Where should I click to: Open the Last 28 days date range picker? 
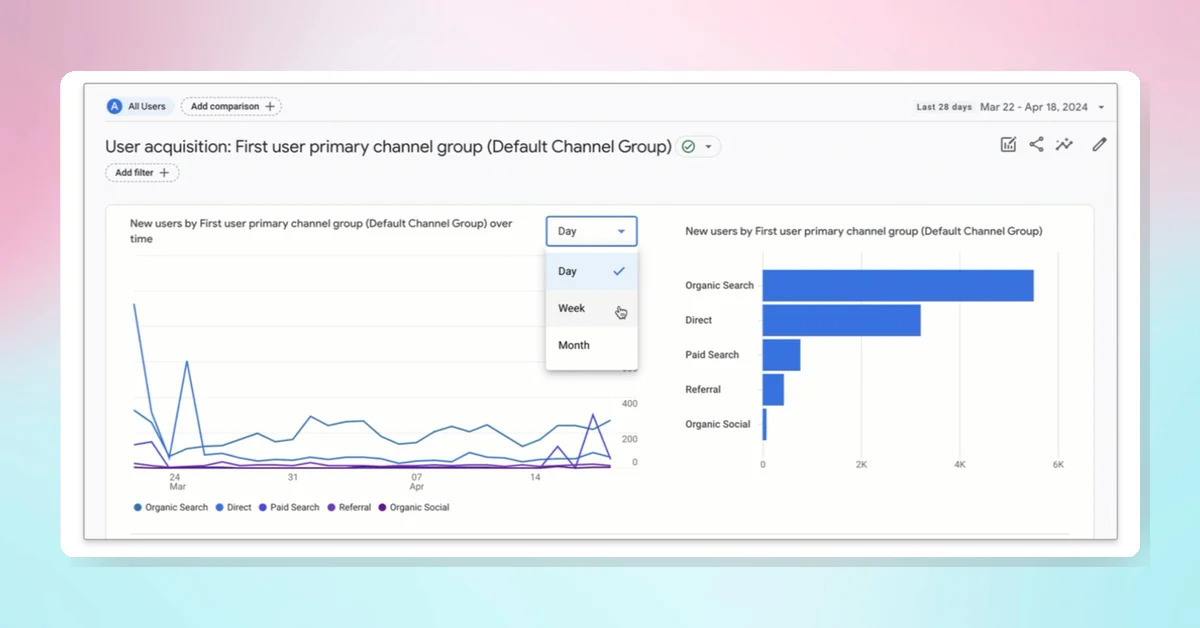(1010, 107)
